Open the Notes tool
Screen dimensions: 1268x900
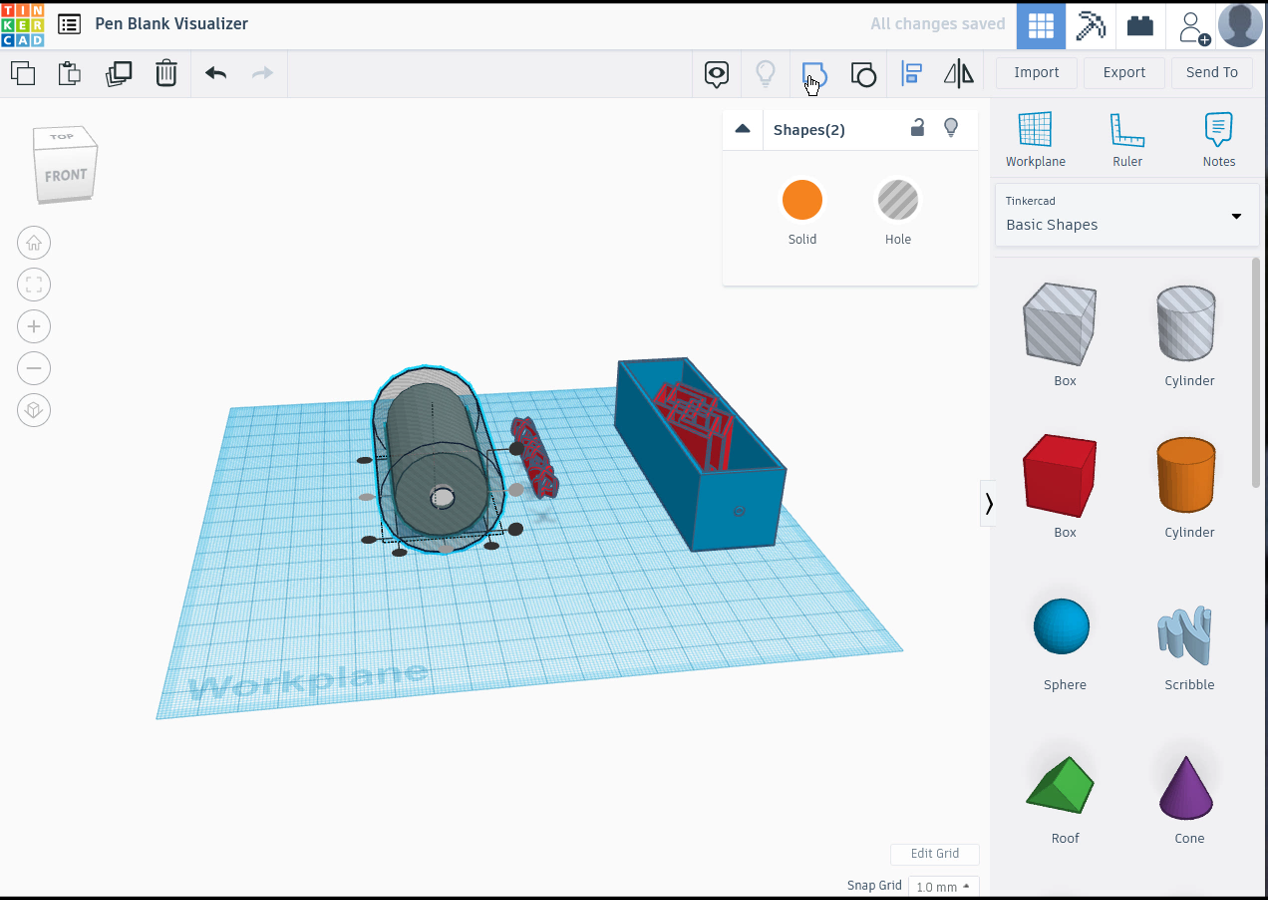pos(1219,139)
